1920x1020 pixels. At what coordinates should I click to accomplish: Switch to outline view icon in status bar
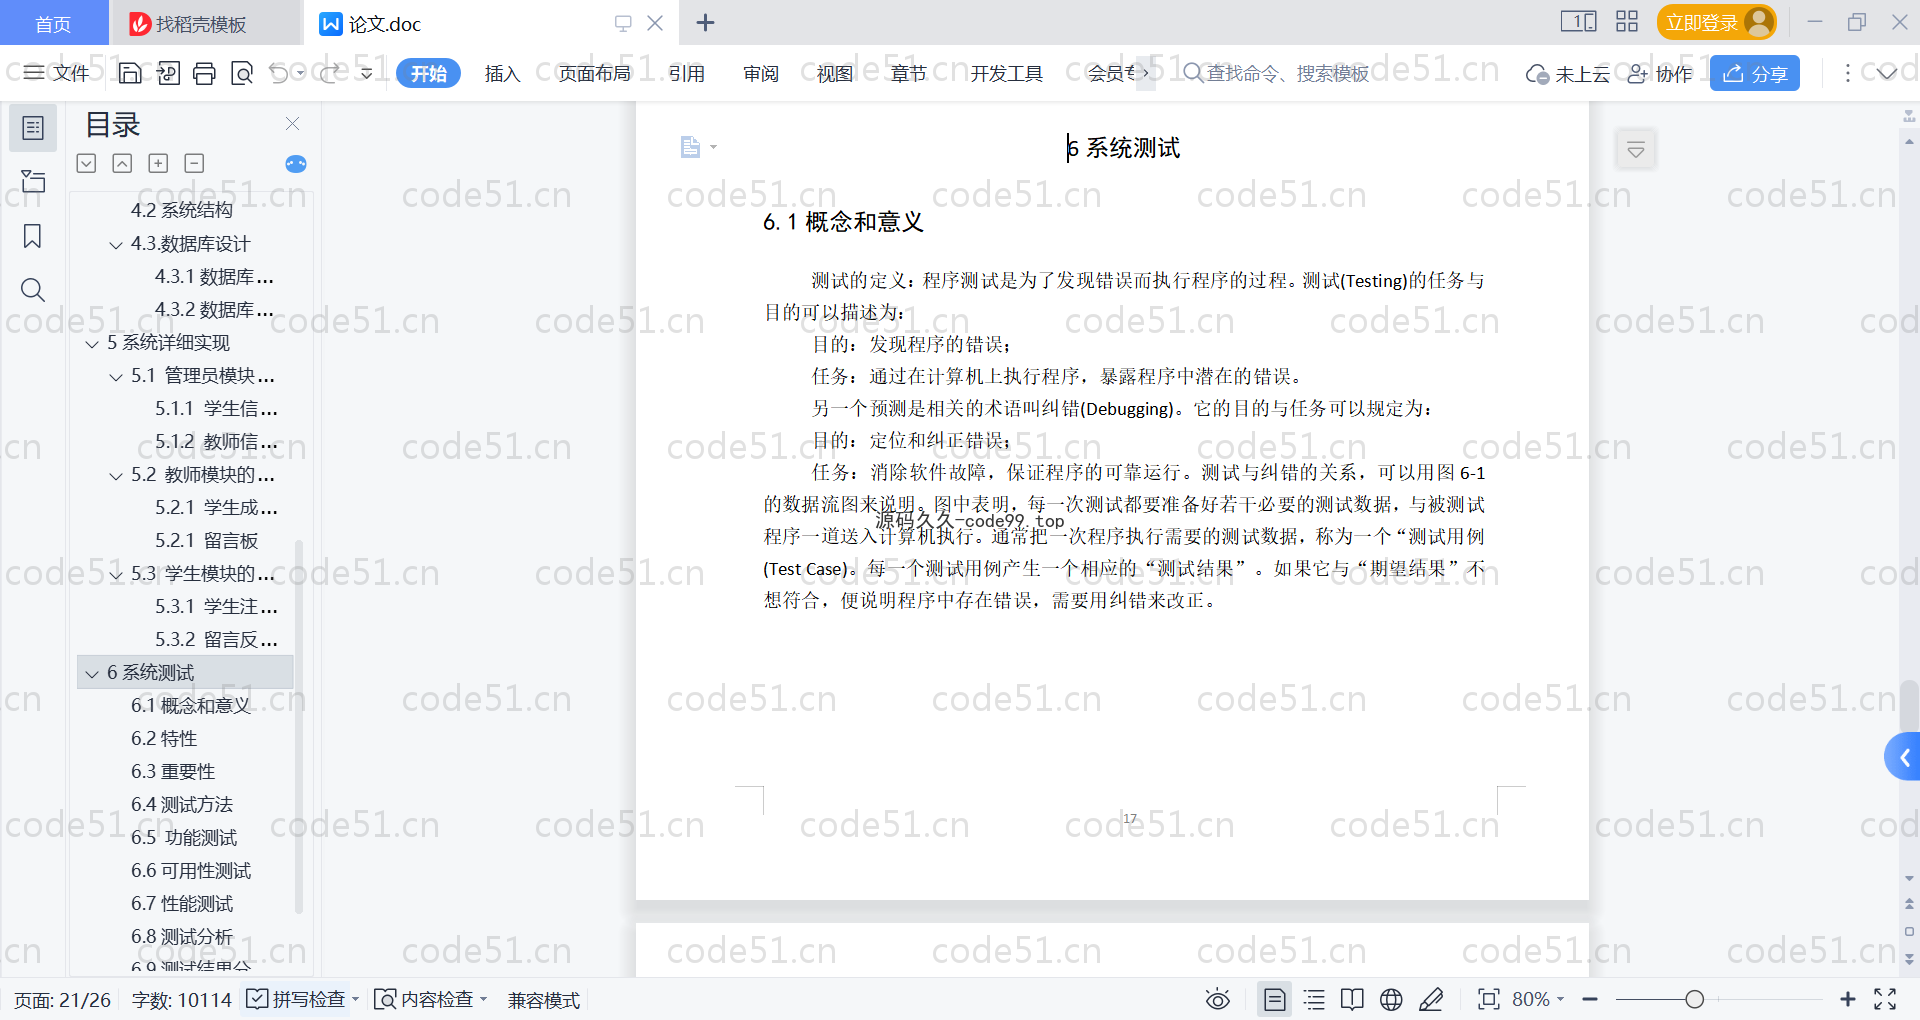pos(1314,999)
